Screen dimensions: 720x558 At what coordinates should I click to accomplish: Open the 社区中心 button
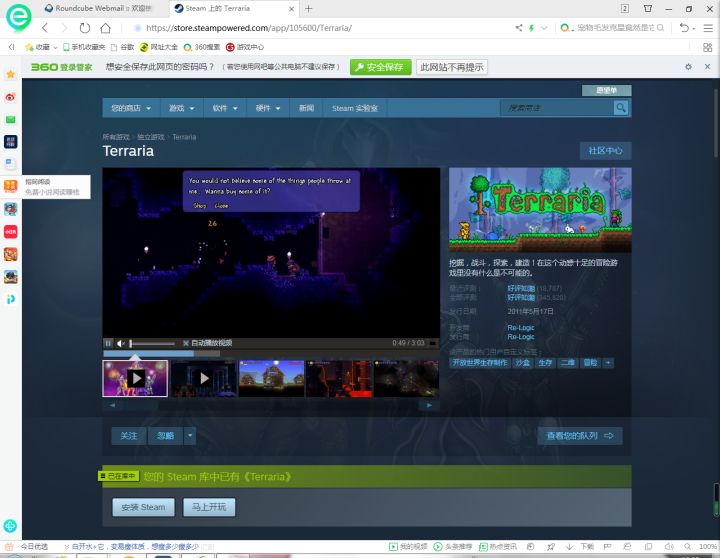pos(606,151)
